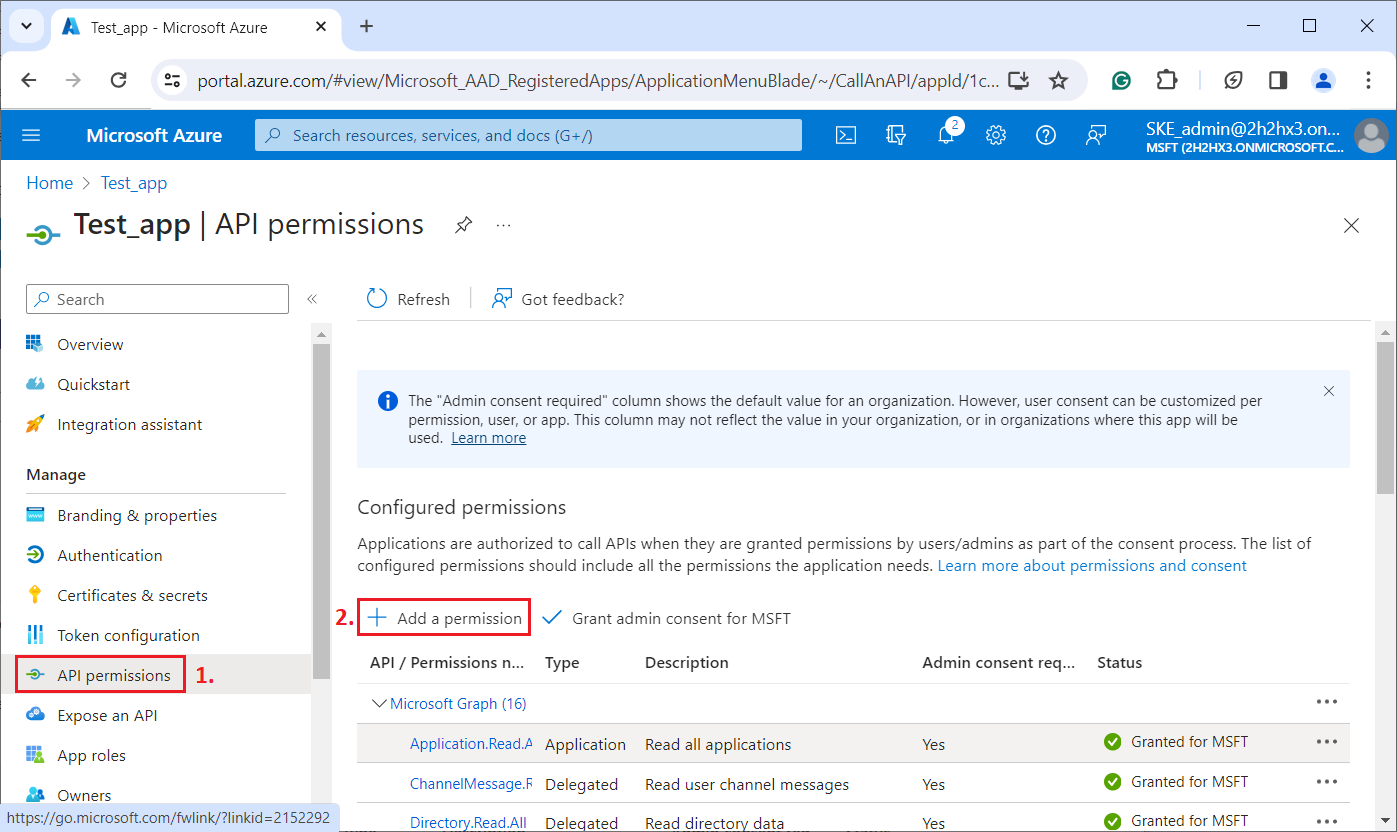Click Add a permission button
The height and width of the screenshot is (832, 1397).
click(x=445, y=618)
